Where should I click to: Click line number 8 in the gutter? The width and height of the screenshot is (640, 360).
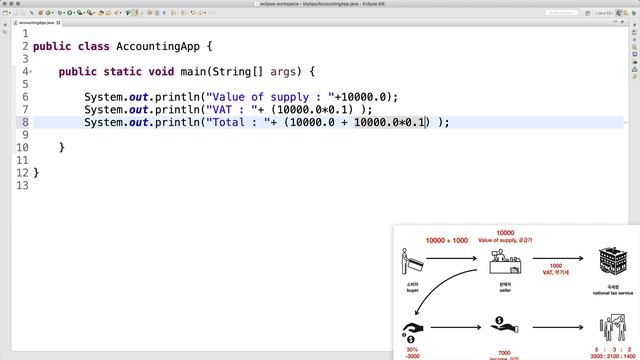click(x=25, y=122)
